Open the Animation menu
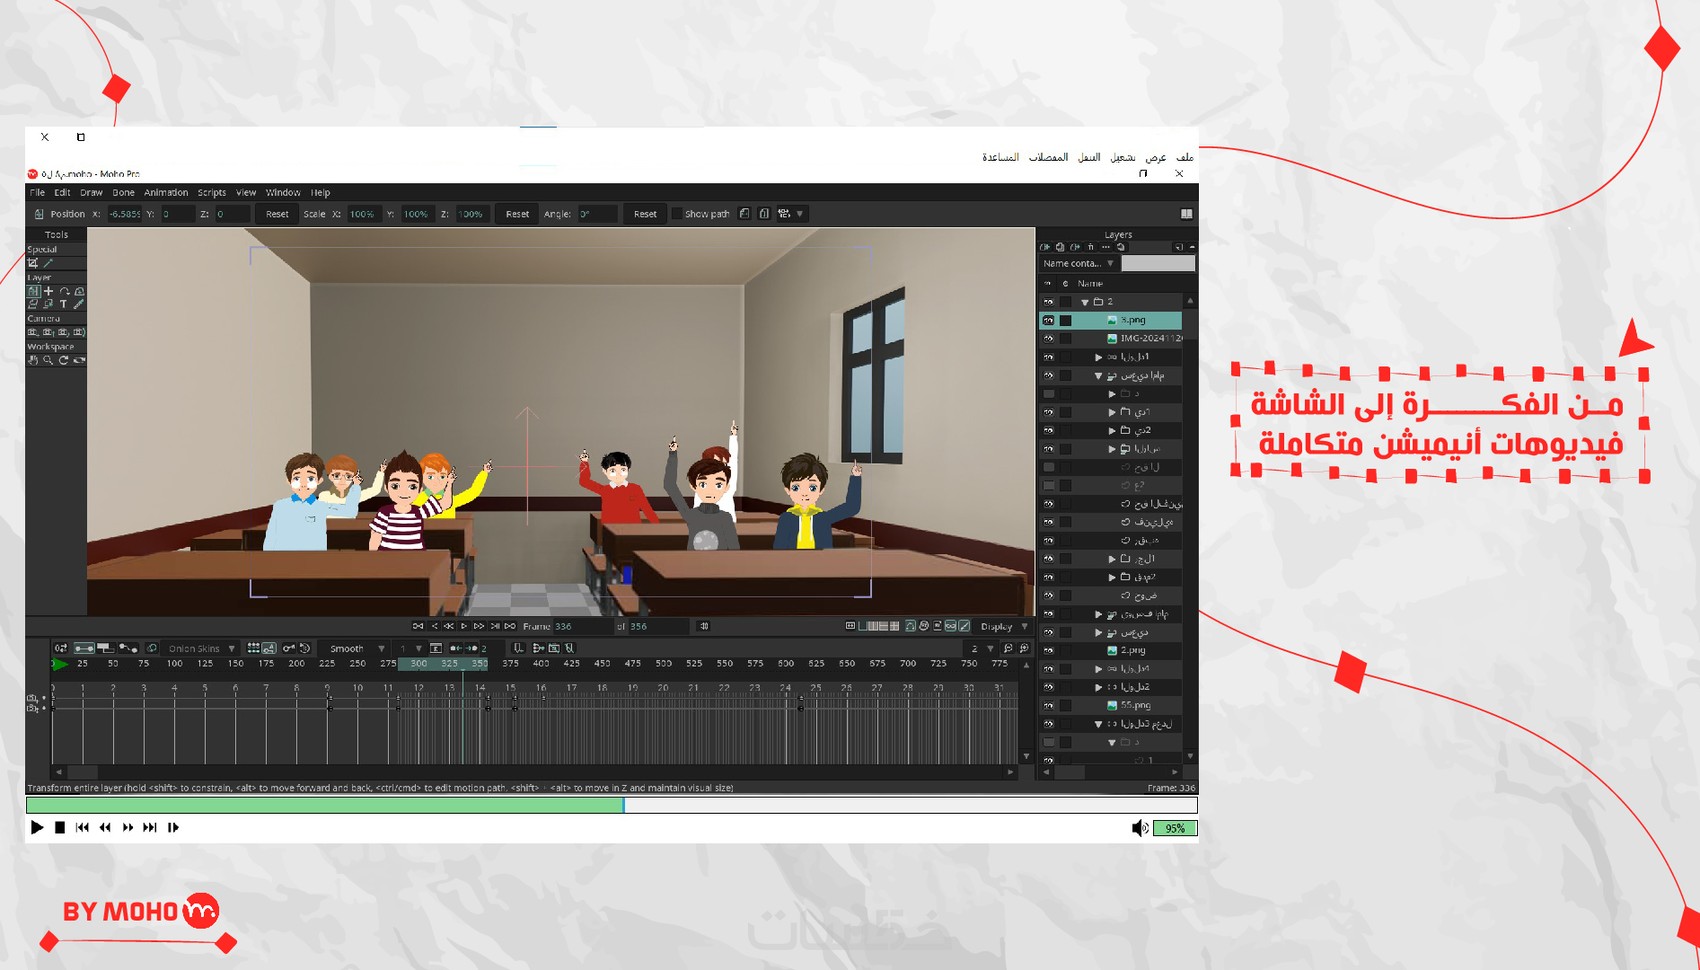The height and width of the screenshot is (970, 1700). (165, 192)
